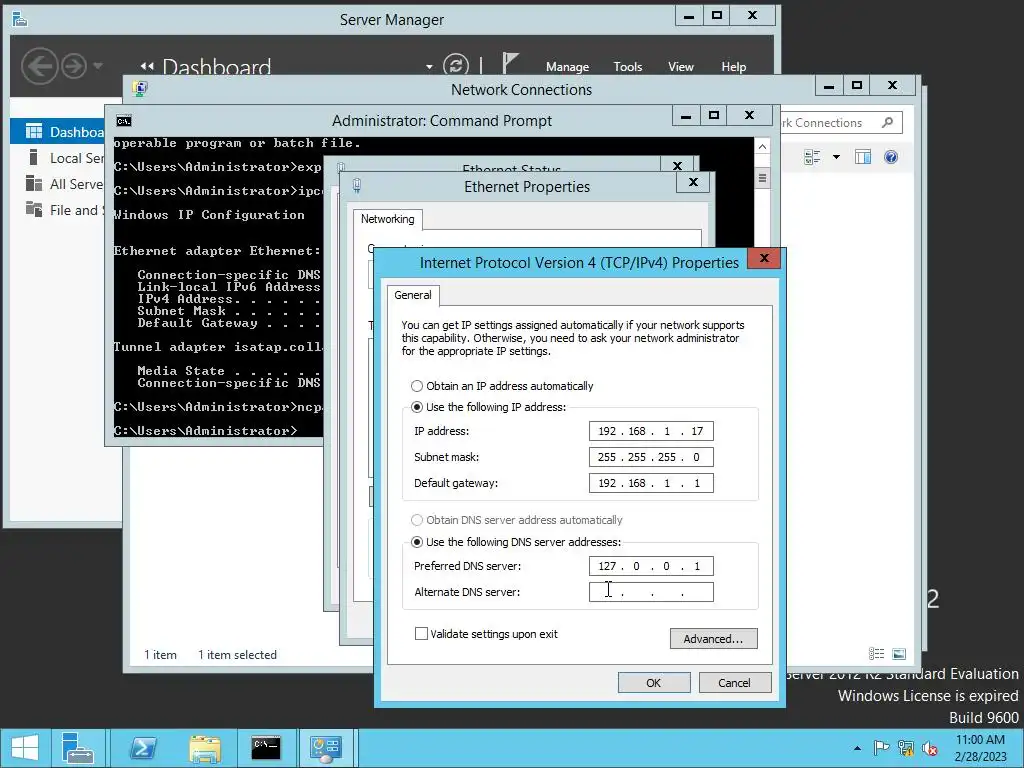Expand the breadcrumb dropdown next to Dashboard
Screen dimensions: 1024x768
coord(429,67)
